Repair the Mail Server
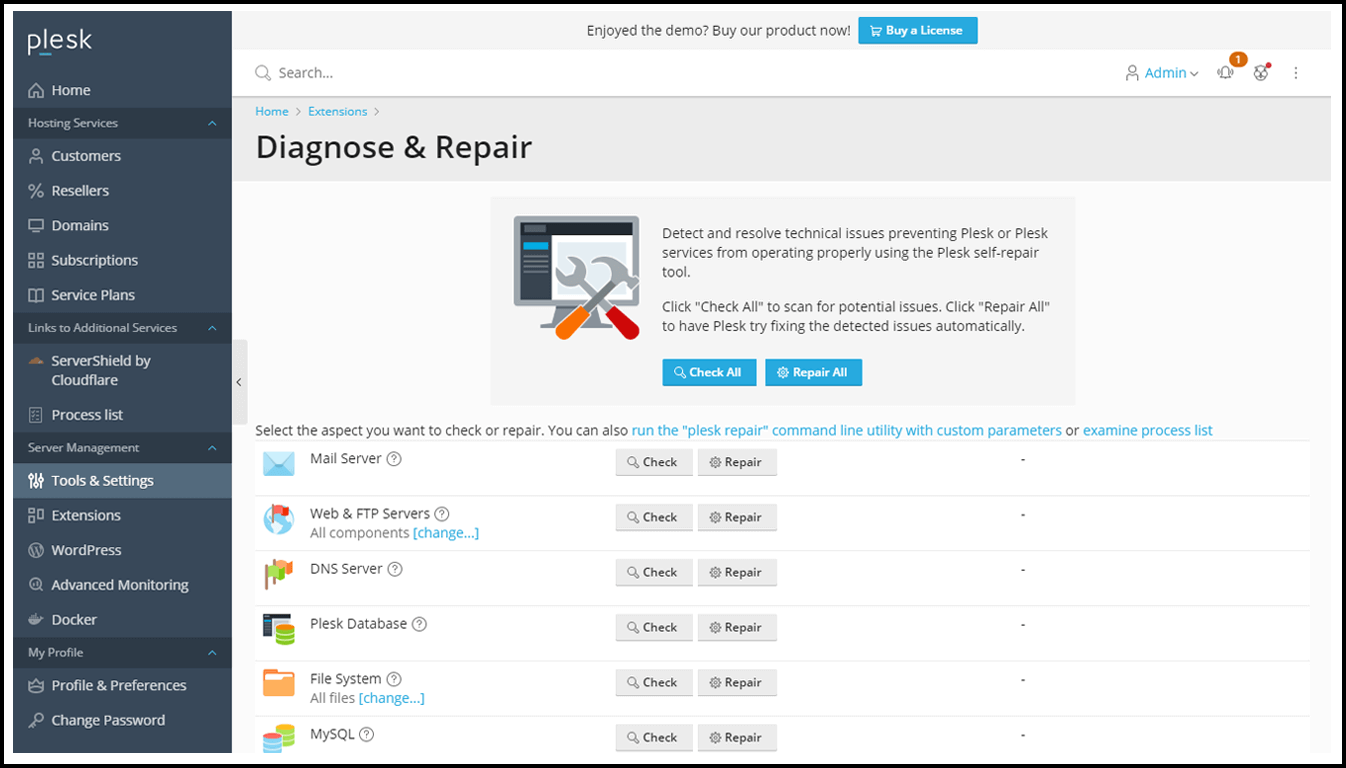 click(x=737, y=462)
